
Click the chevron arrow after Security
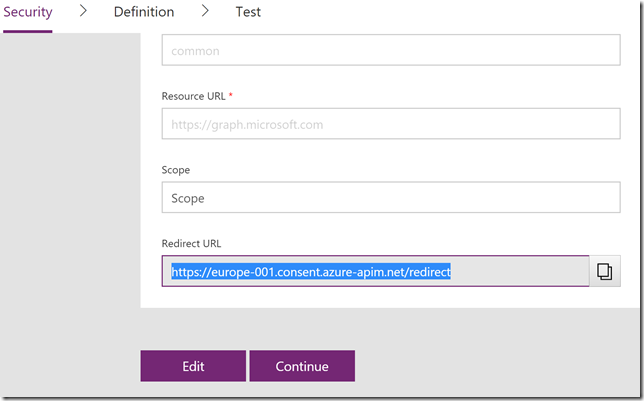[x=83, y=11]
